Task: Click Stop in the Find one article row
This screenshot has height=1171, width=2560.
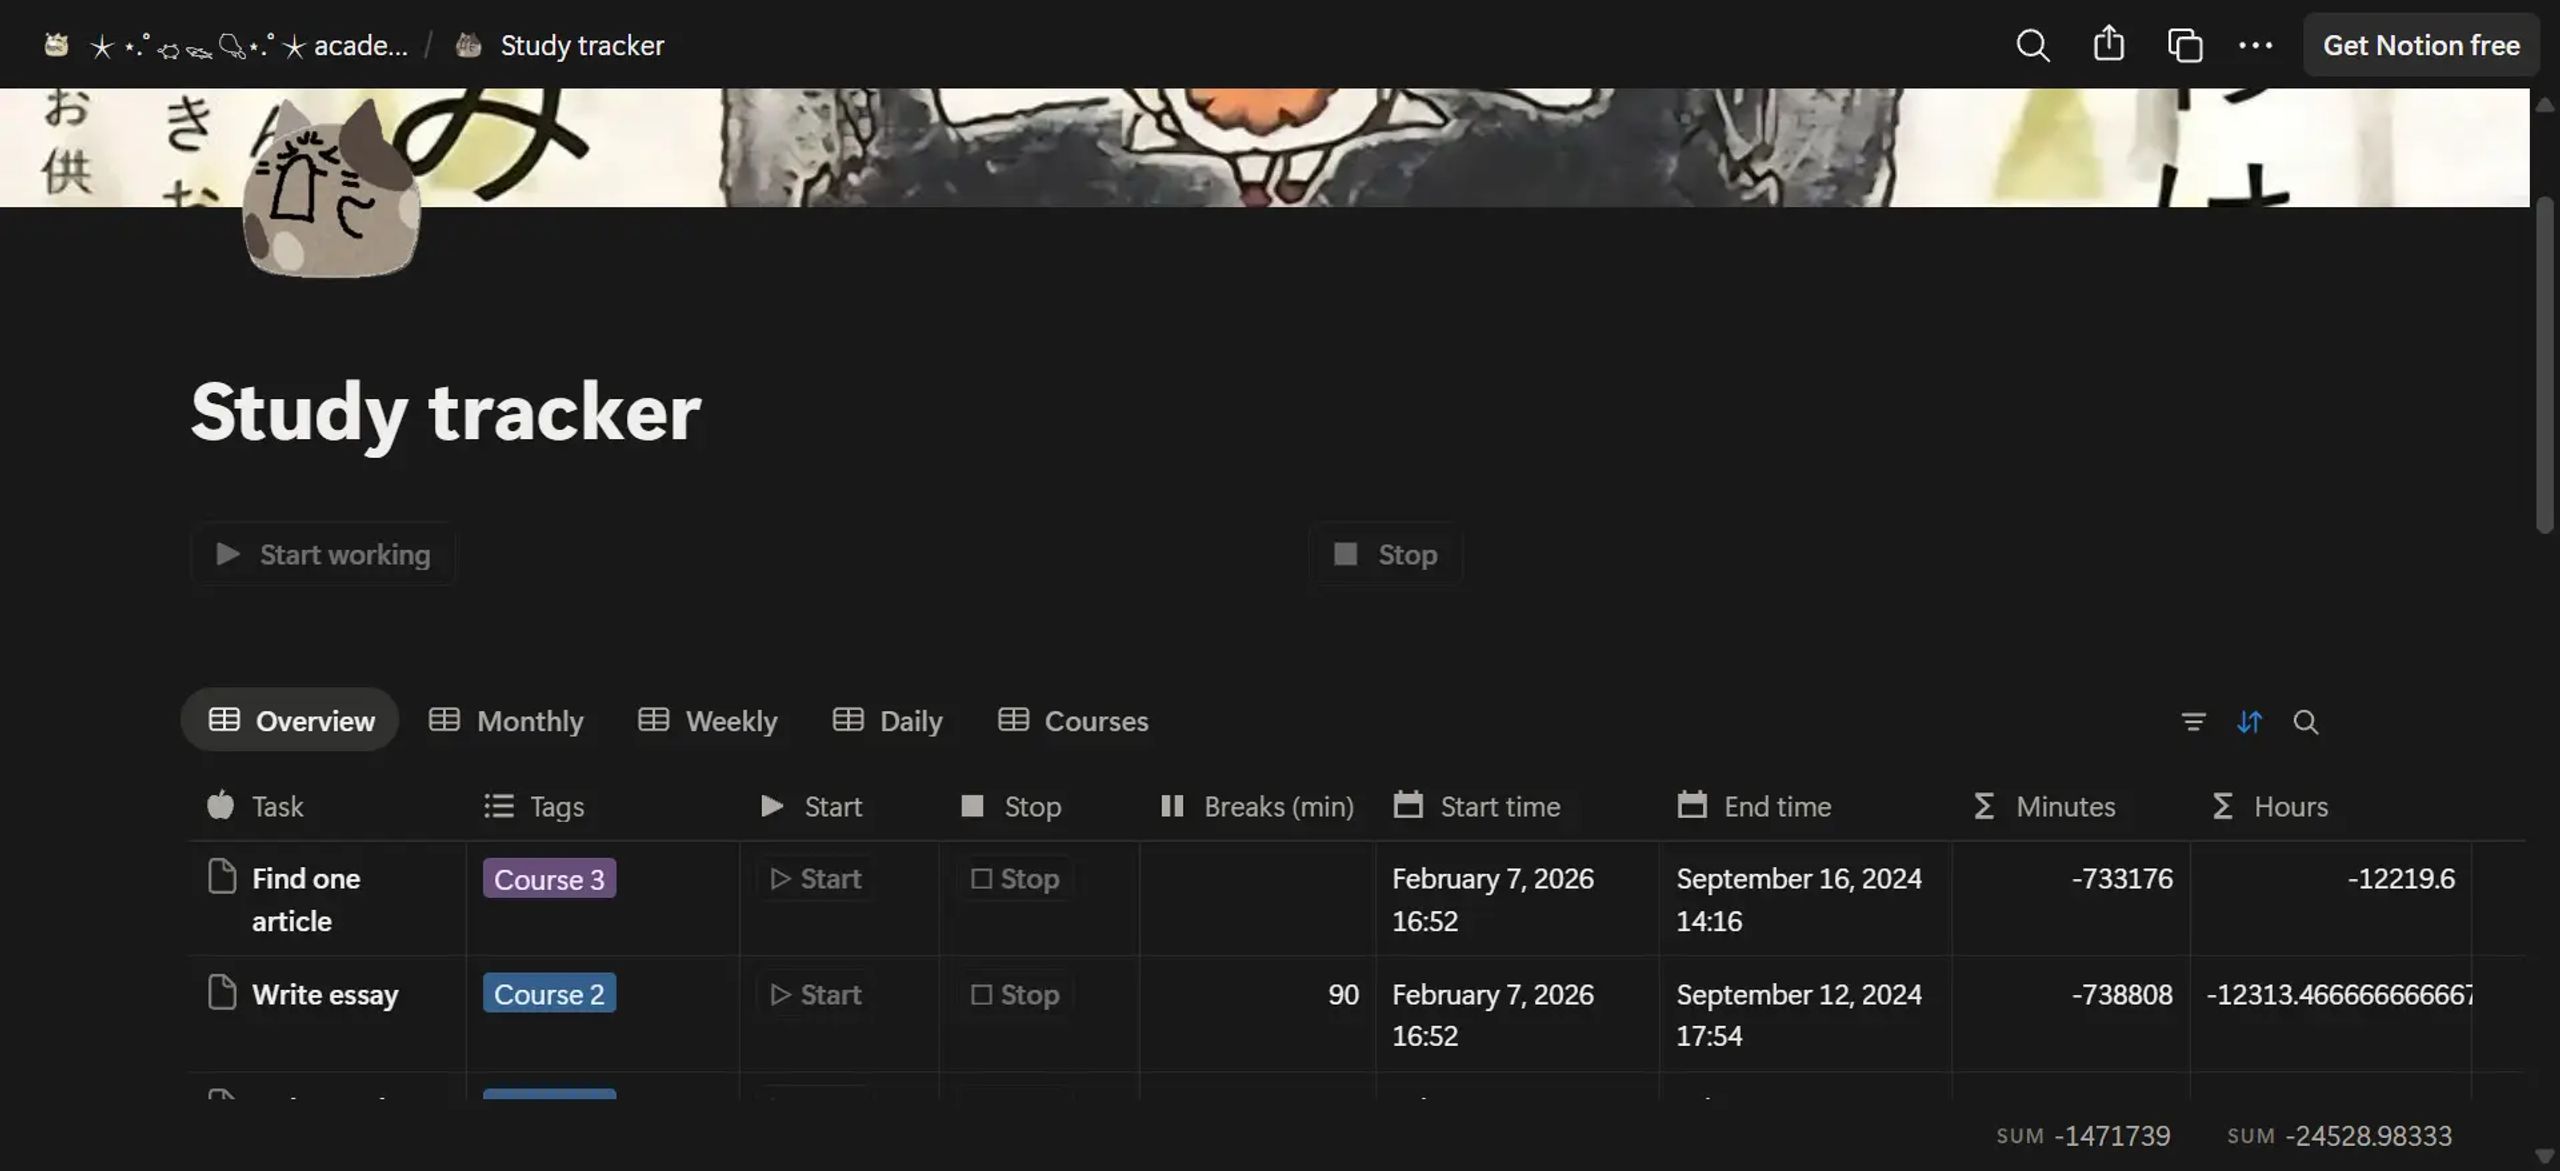Action: (x=1015, y=878)
